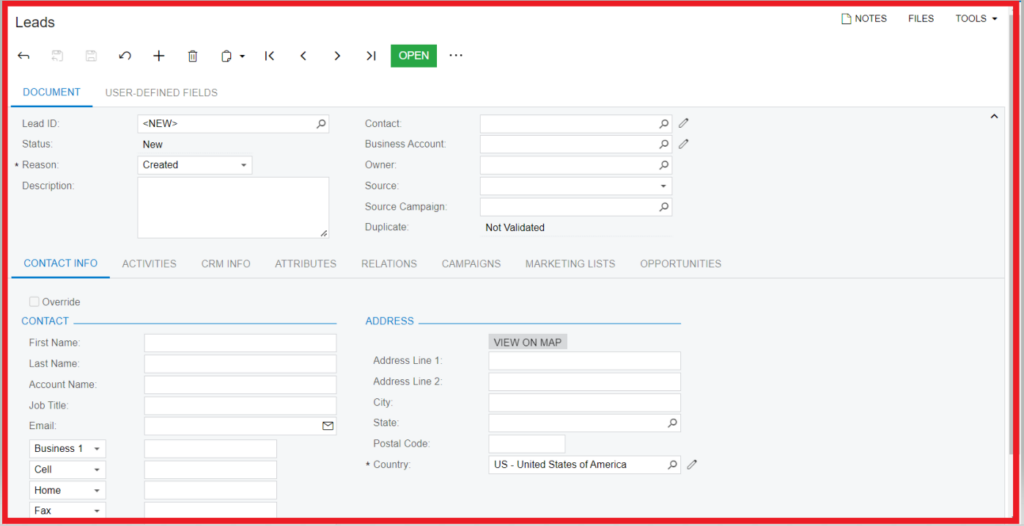Click the back arrow toolbar icon

pos(24,56)
